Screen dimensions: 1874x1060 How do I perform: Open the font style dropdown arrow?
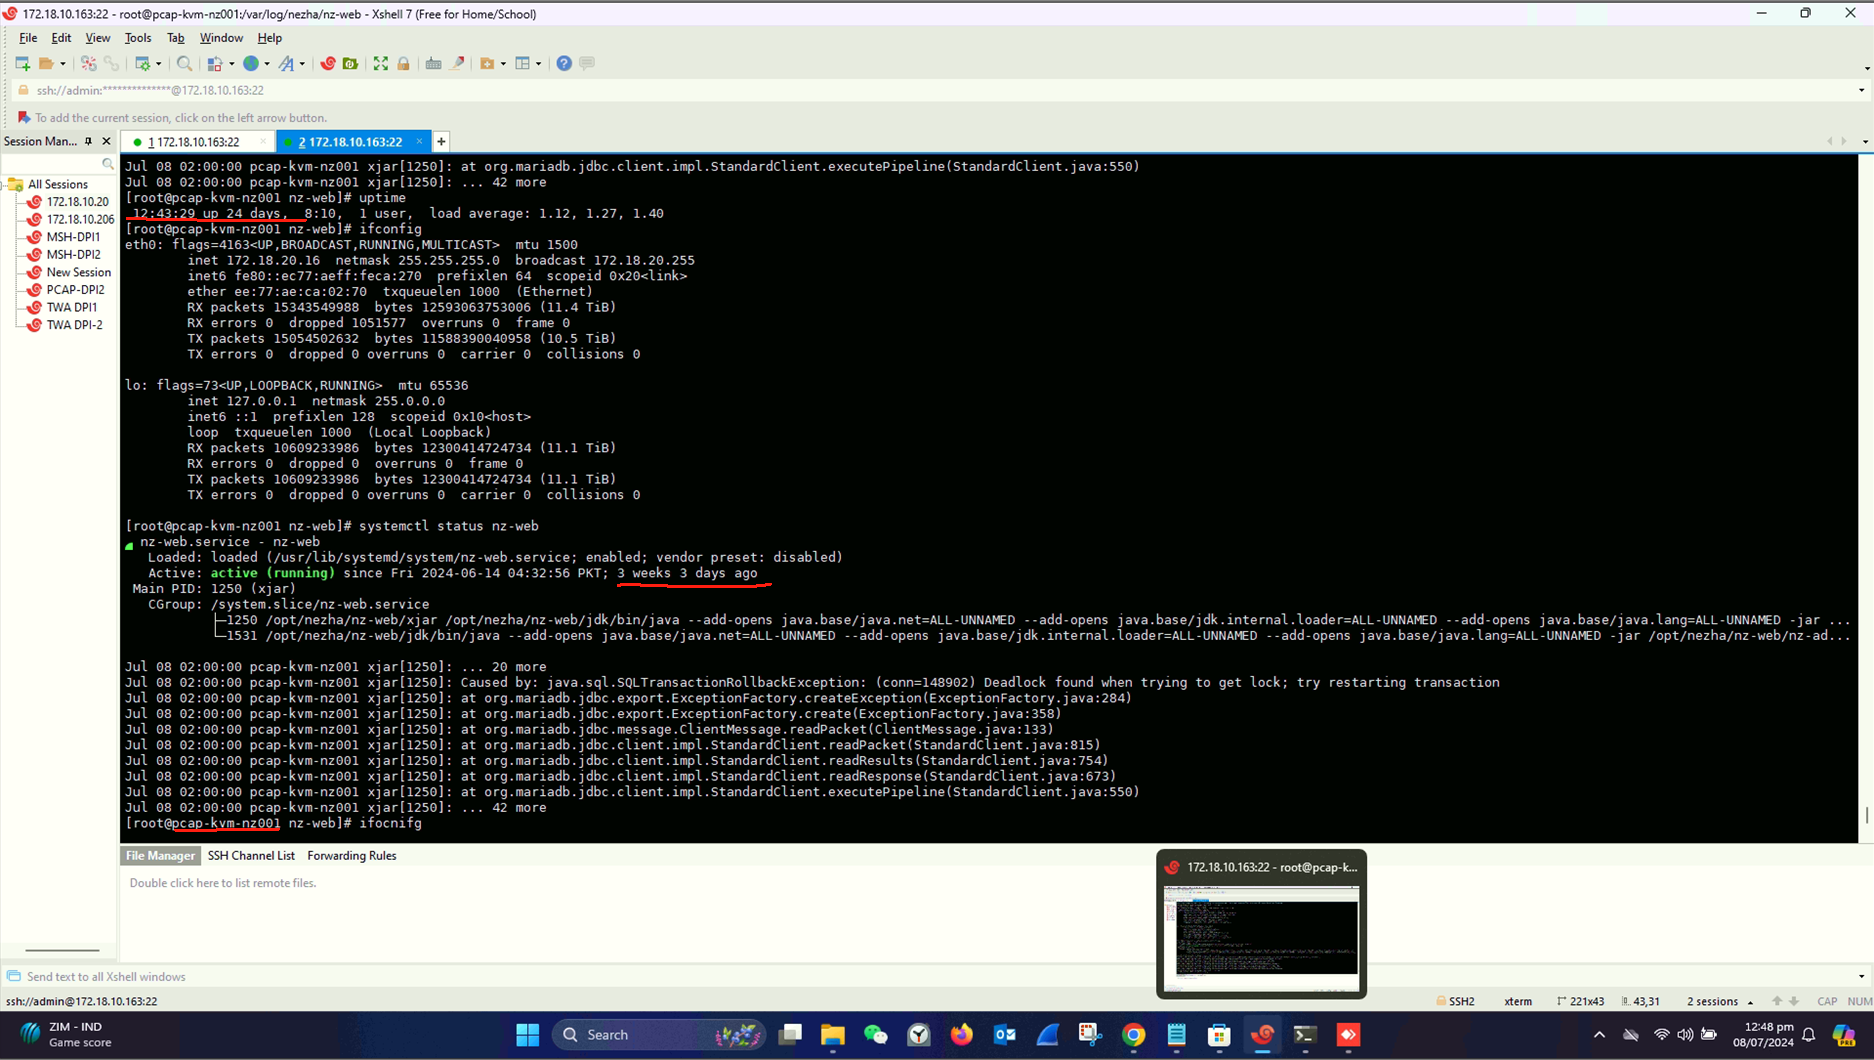302,64
